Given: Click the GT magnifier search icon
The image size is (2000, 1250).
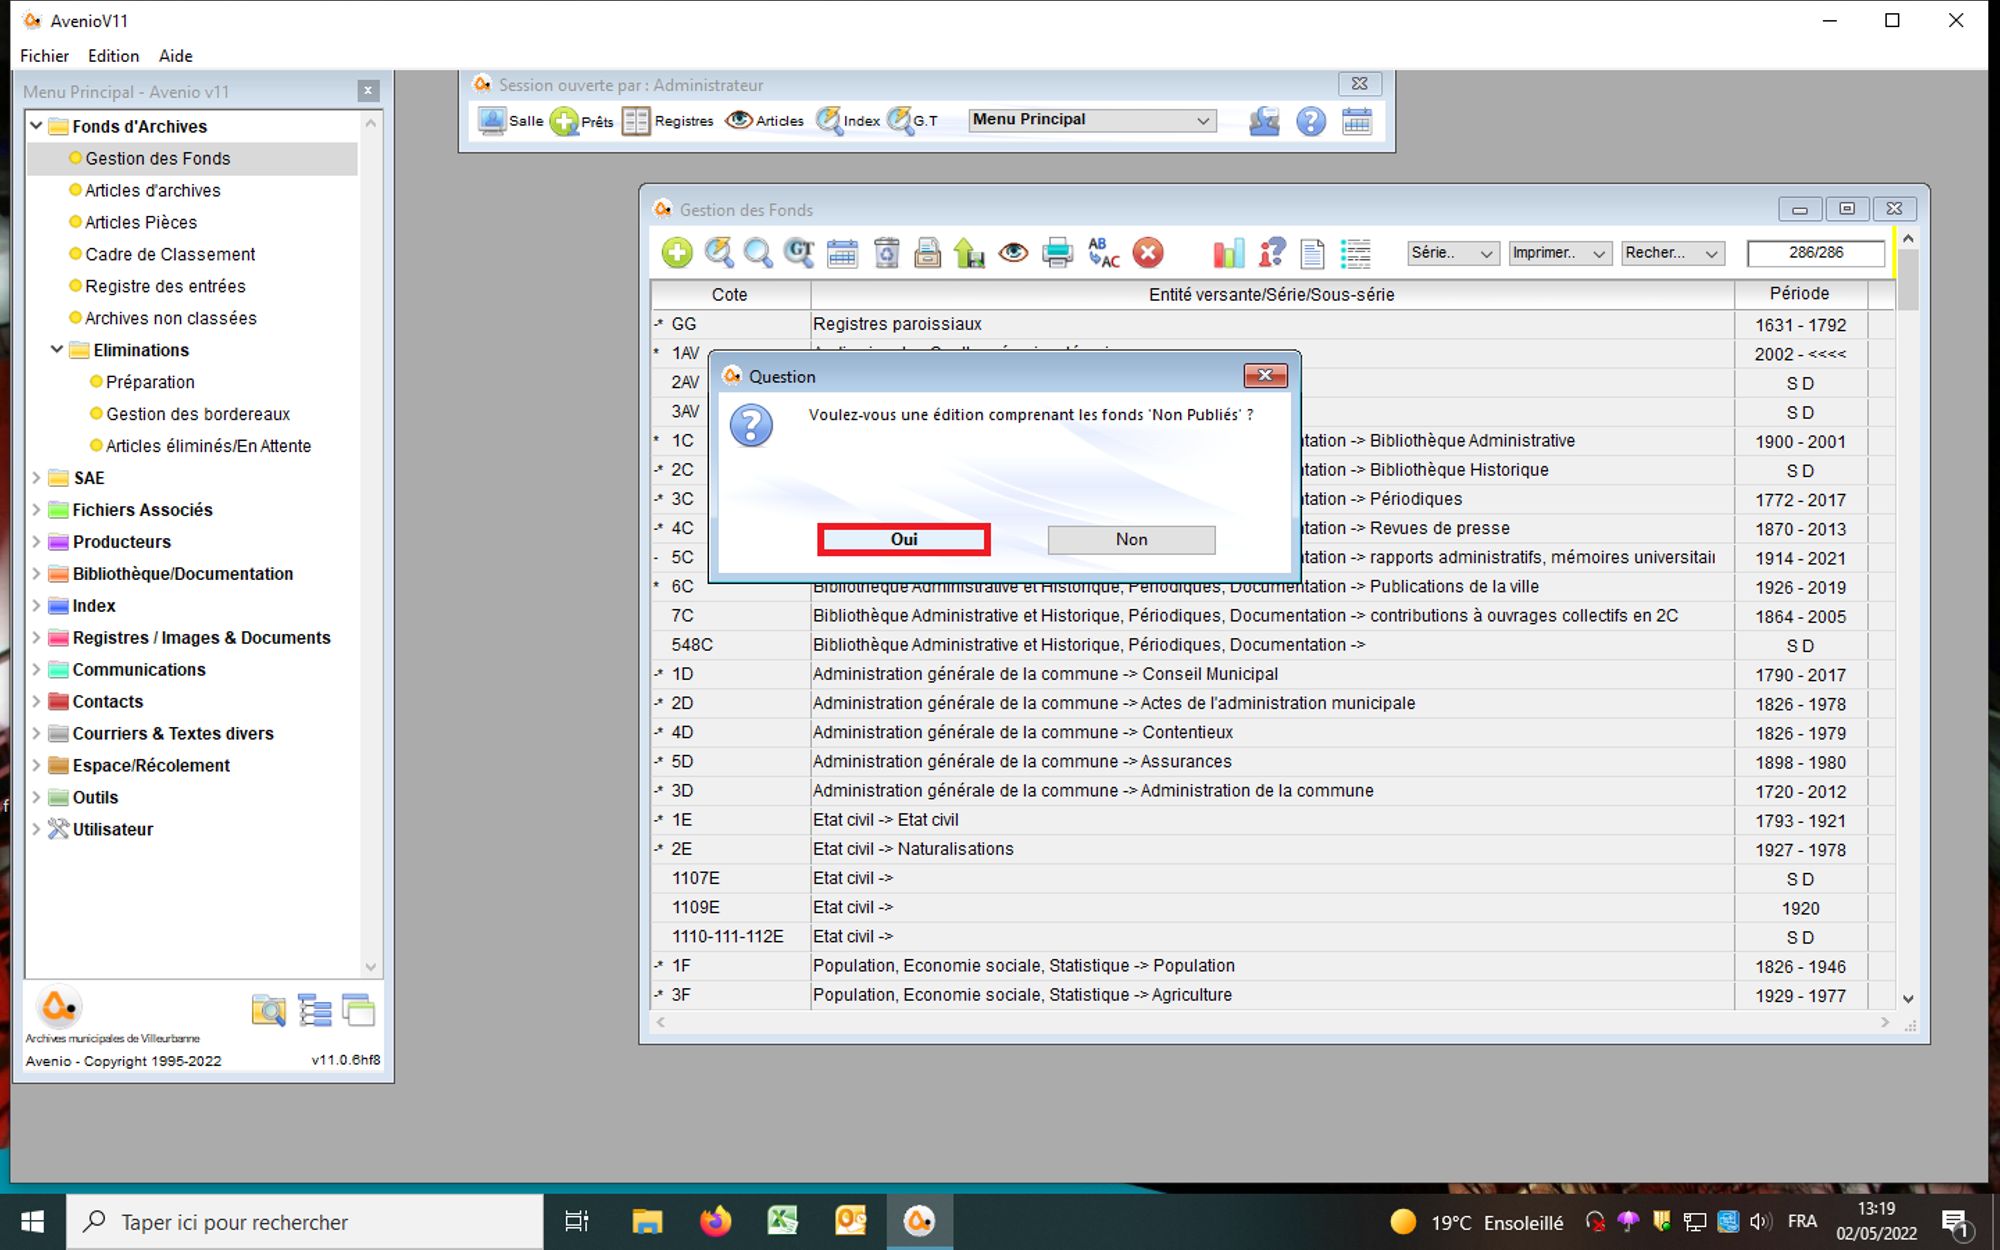Looking at the screenshot, I should pyautogui.click(x=799, y=253).
